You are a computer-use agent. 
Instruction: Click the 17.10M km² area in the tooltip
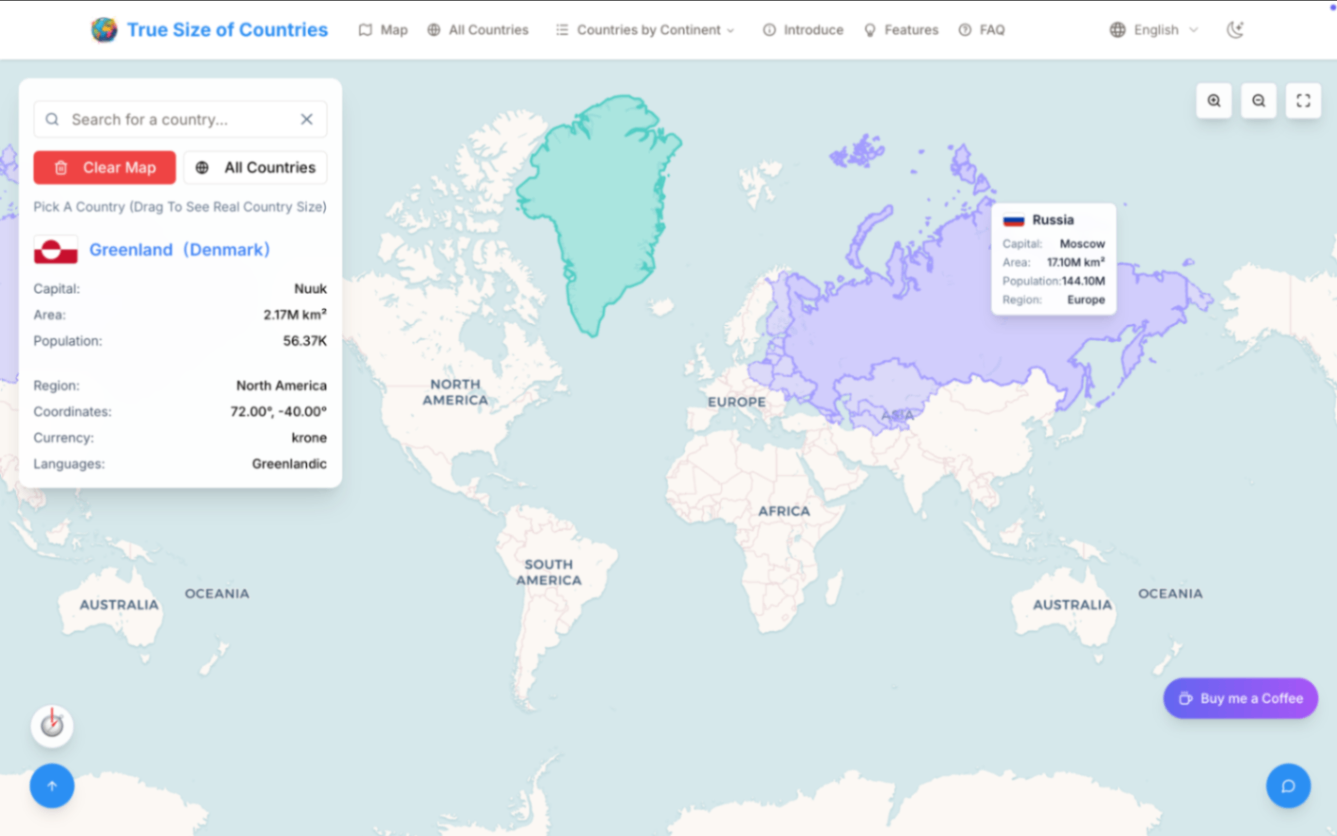1076,262
